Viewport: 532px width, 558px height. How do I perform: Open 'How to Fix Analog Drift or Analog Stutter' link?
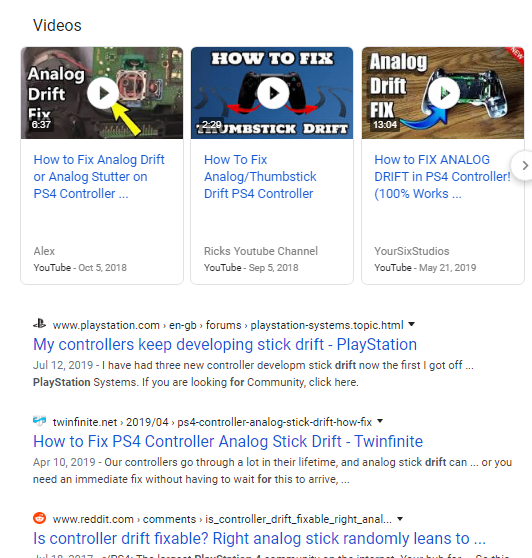(99, 177)
